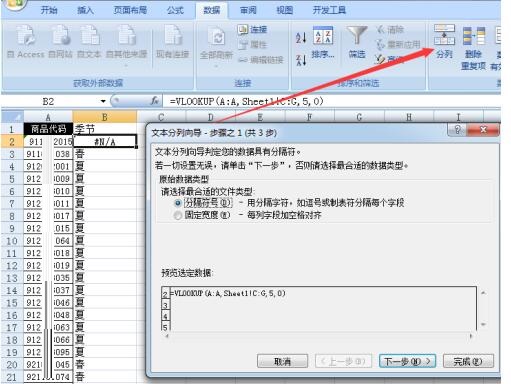
Task: Click the 春 cell in row 20
Action: tap(105, 365)
